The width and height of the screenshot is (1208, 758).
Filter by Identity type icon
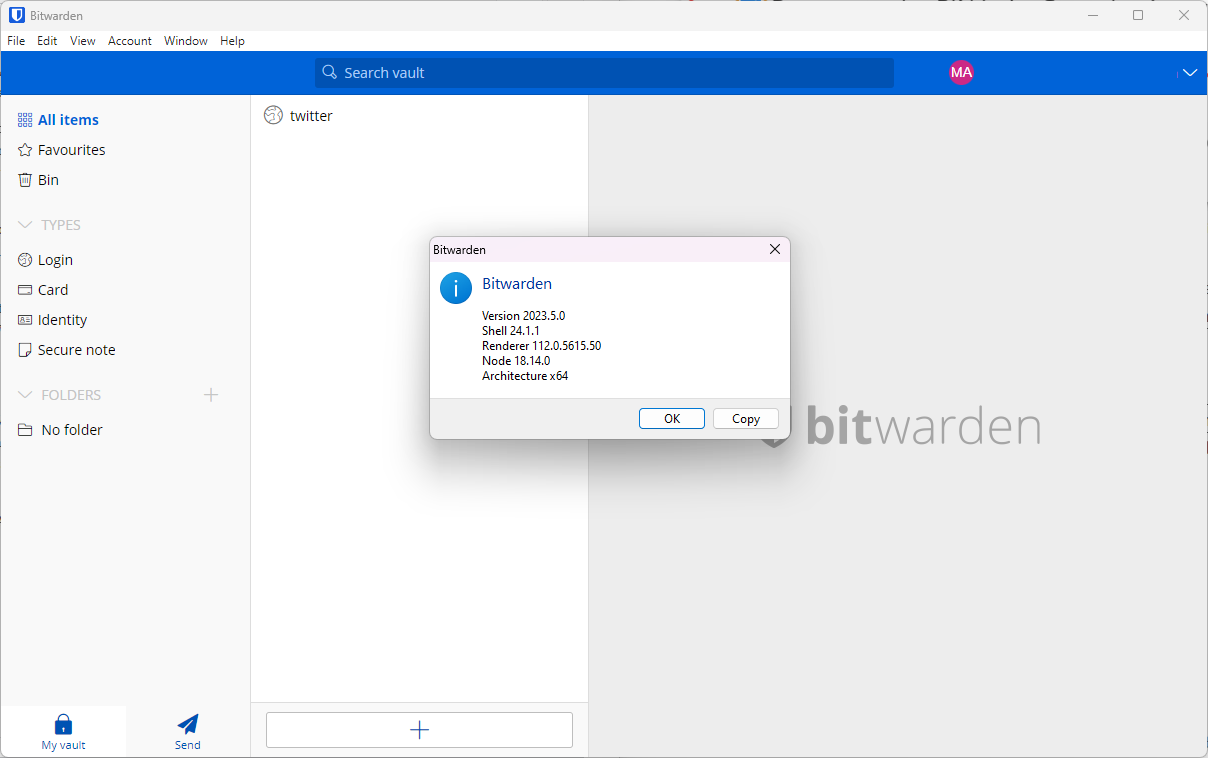(x=25, y=320)
